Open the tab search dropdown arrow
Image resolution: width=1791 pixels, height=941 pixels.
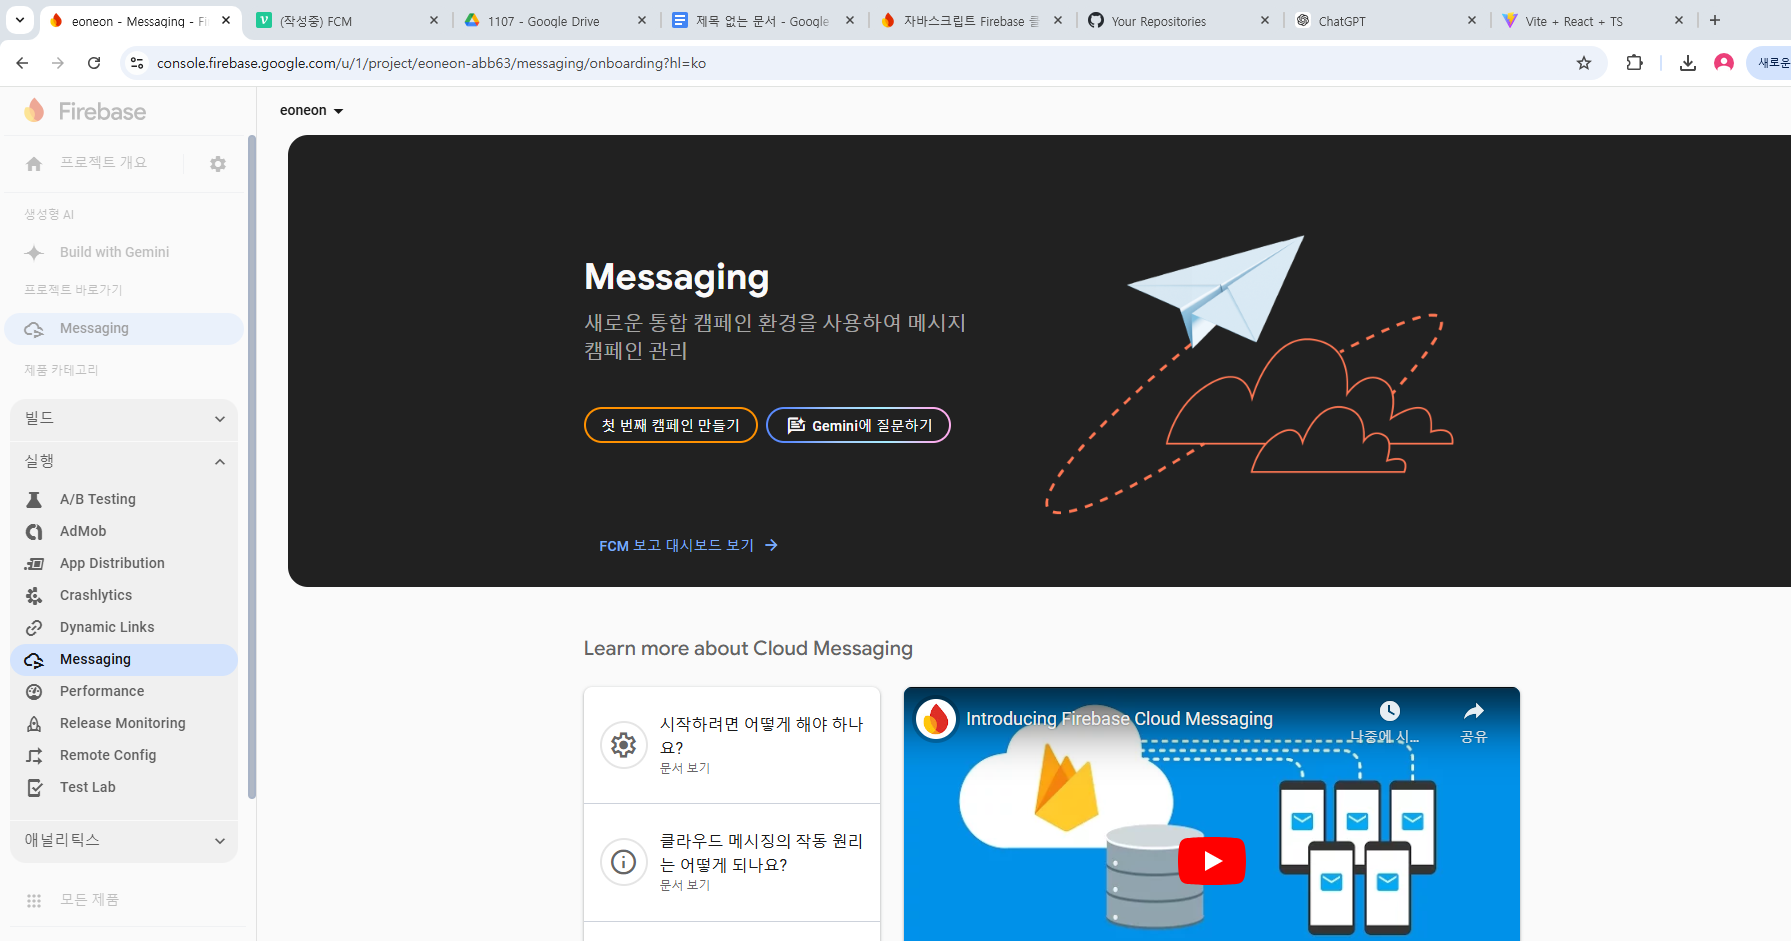[20, 20]
